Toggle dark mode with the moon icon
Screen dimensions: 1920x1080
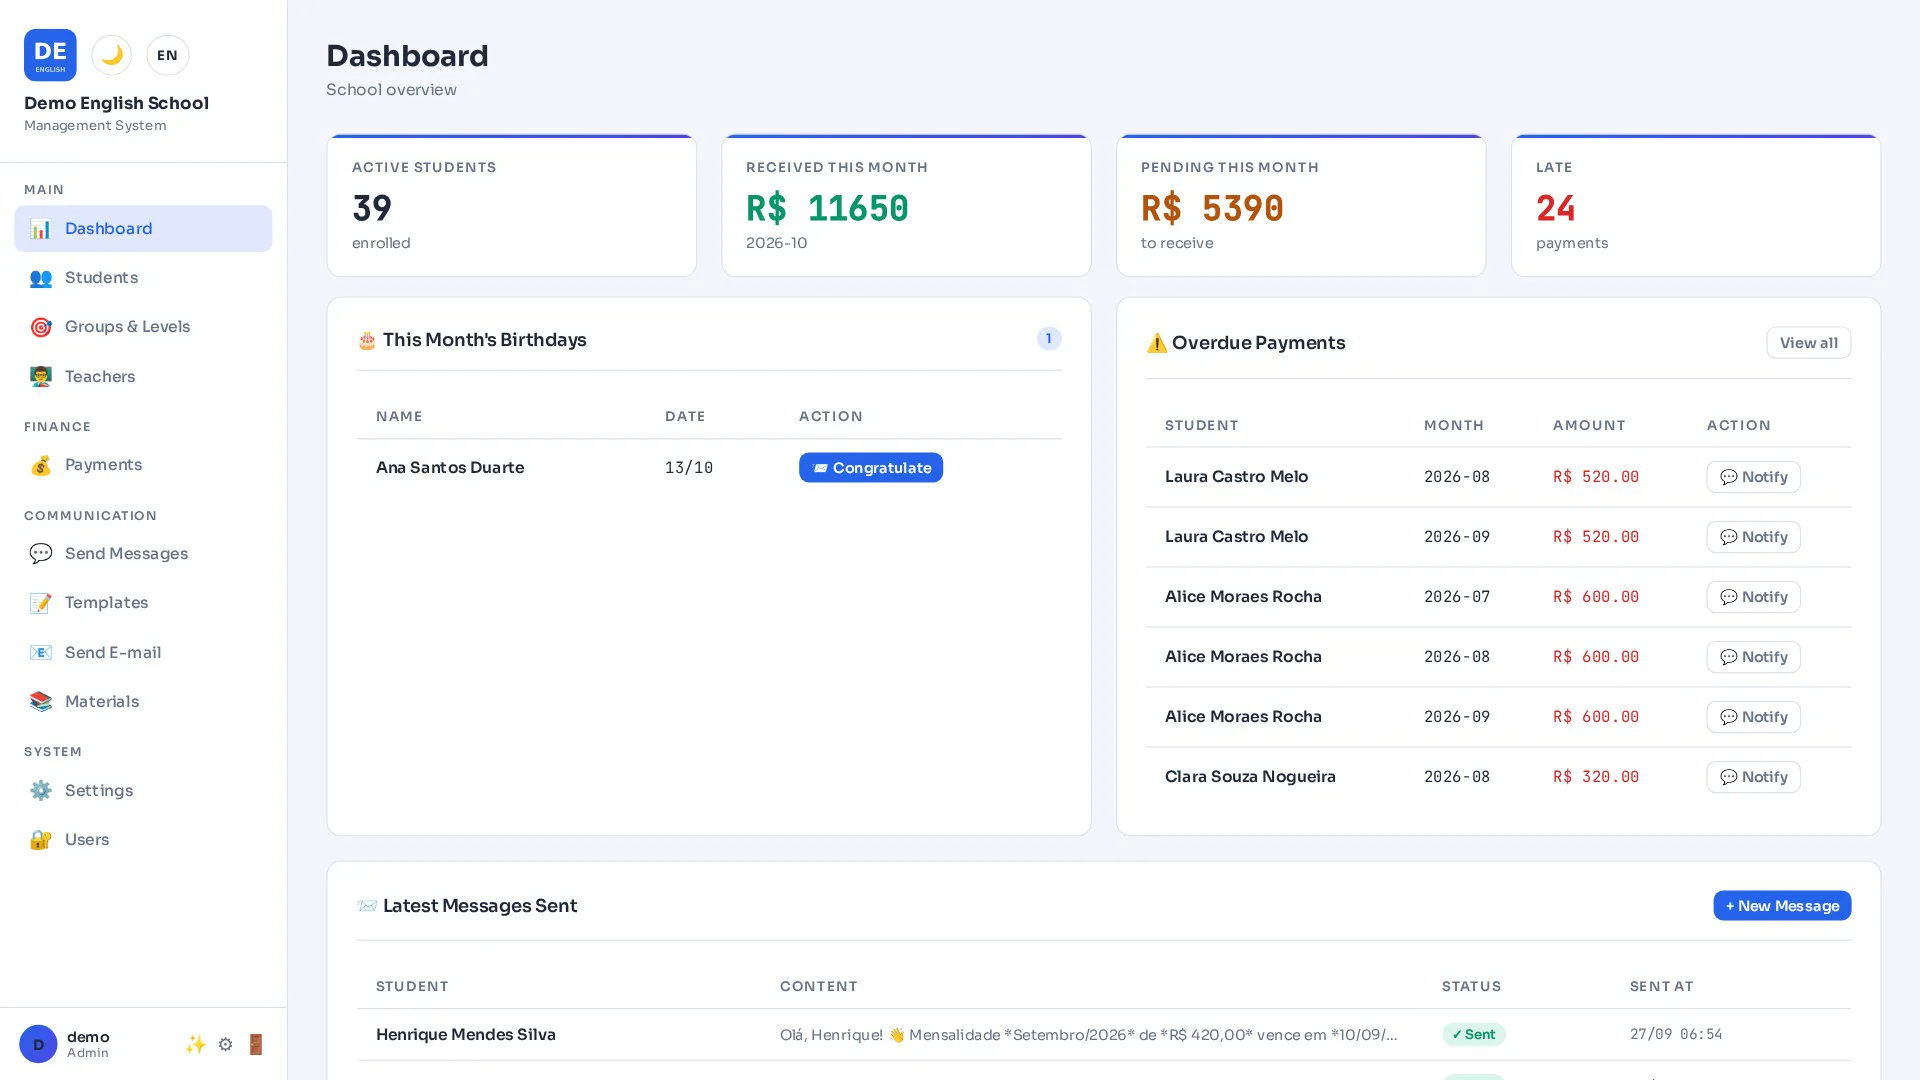[x=112, y=55]
